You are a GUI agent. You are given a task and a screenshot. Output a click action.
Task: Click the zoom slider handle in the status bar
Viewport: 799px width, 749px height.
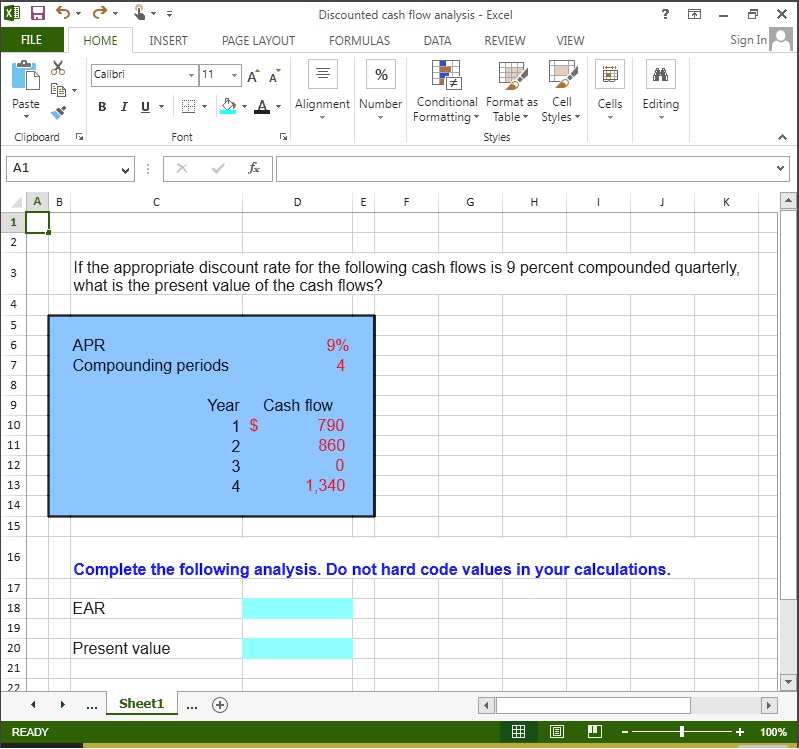point(682,732)
